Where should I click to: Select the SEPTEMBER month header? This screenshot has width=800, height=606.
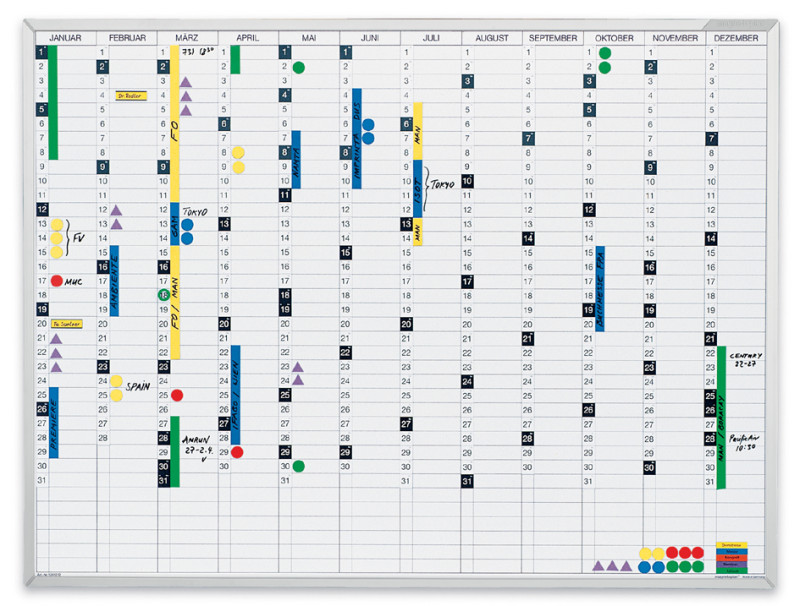click(553, 38)
